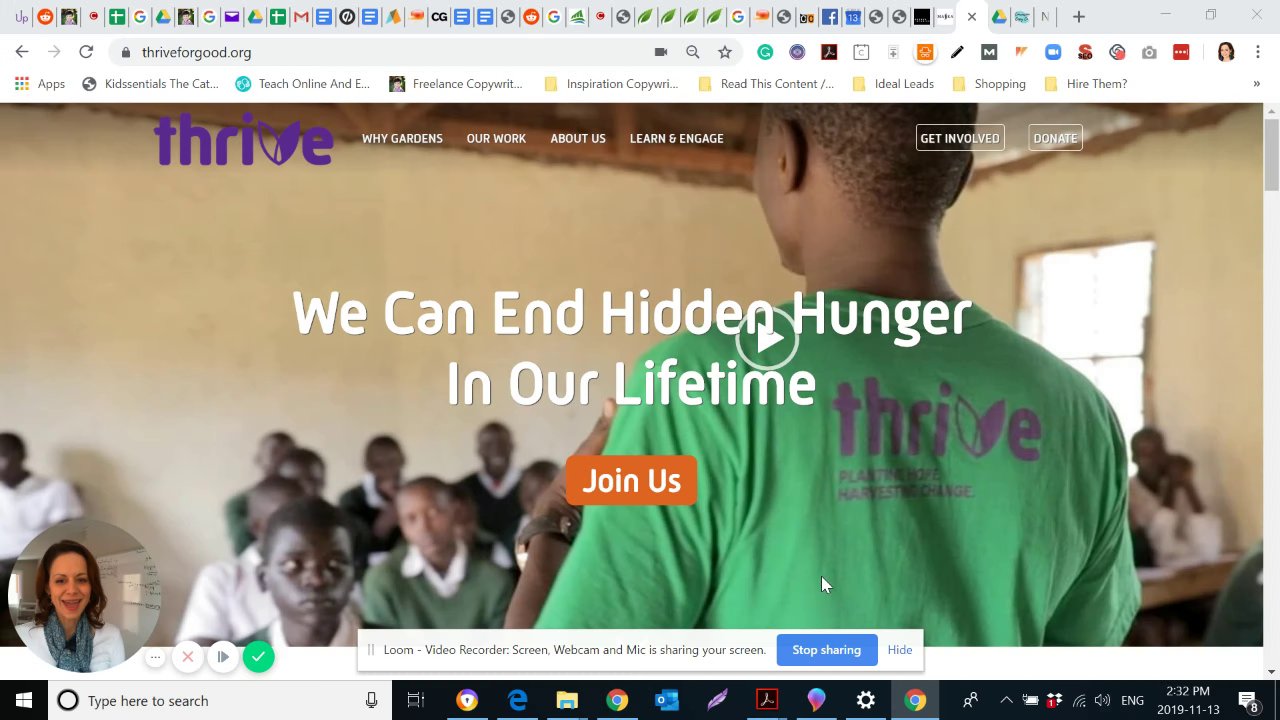Pause the Loom recording
Viewport: 1280px width, 720px height.
(223, 657)
